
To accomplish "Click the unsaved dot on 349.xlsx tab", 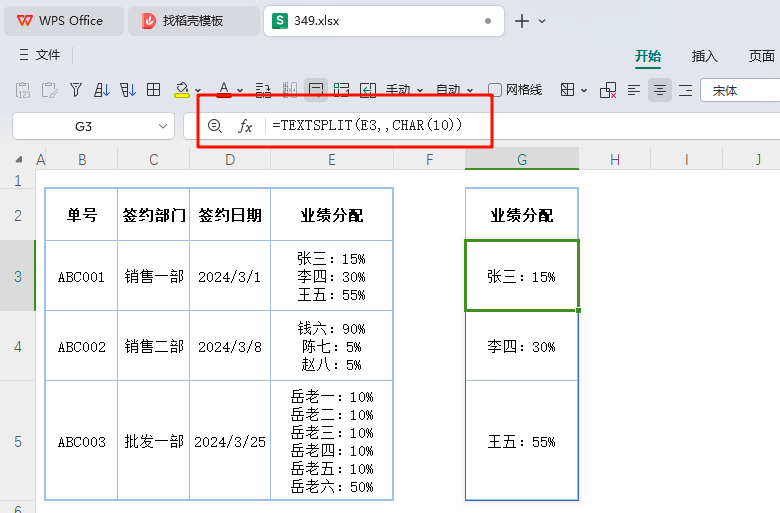I will pyautogui.click(x=488, y=21).
